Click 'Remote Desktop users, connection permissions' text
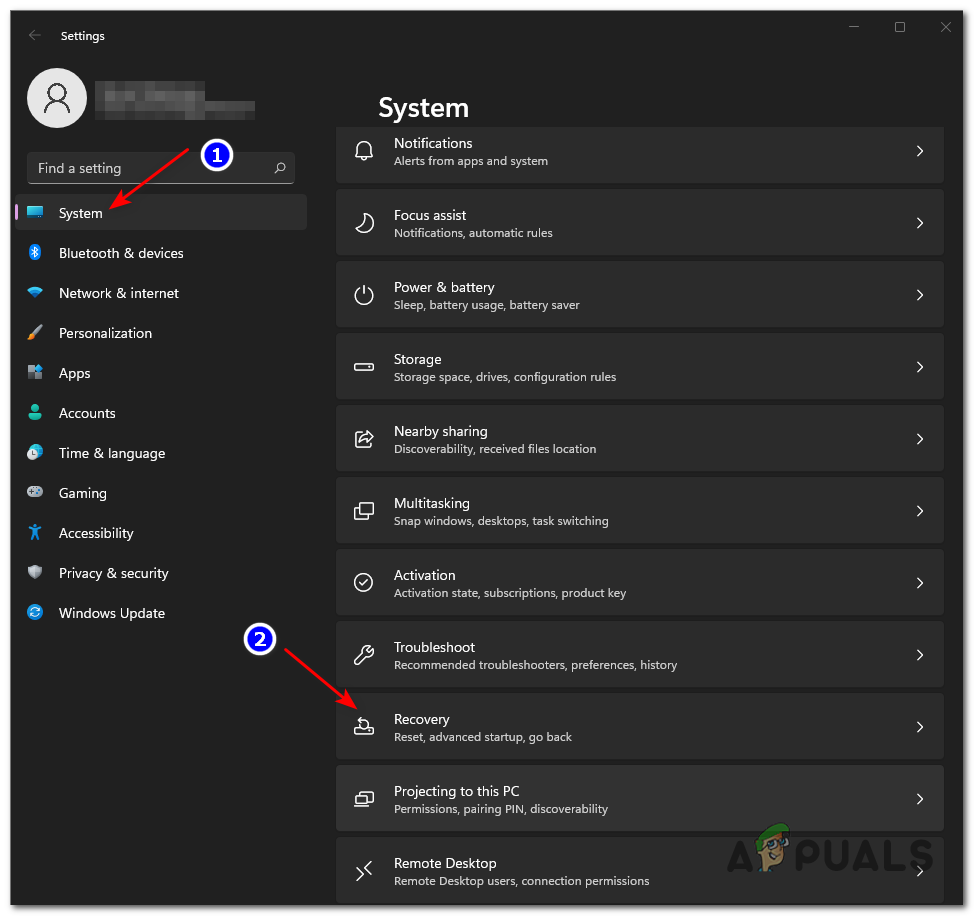Viewport: 974px width, 916px height. tap(521, 881)
